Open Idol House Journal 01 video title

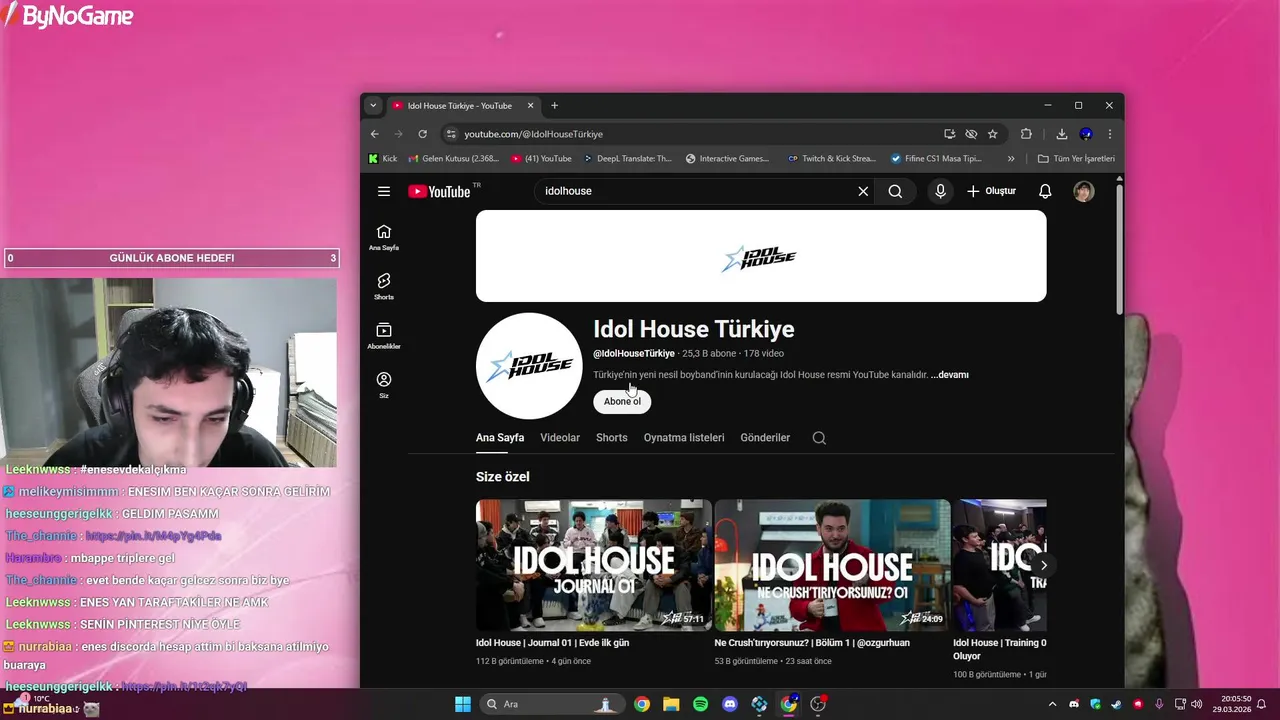[x=552, y=643]
